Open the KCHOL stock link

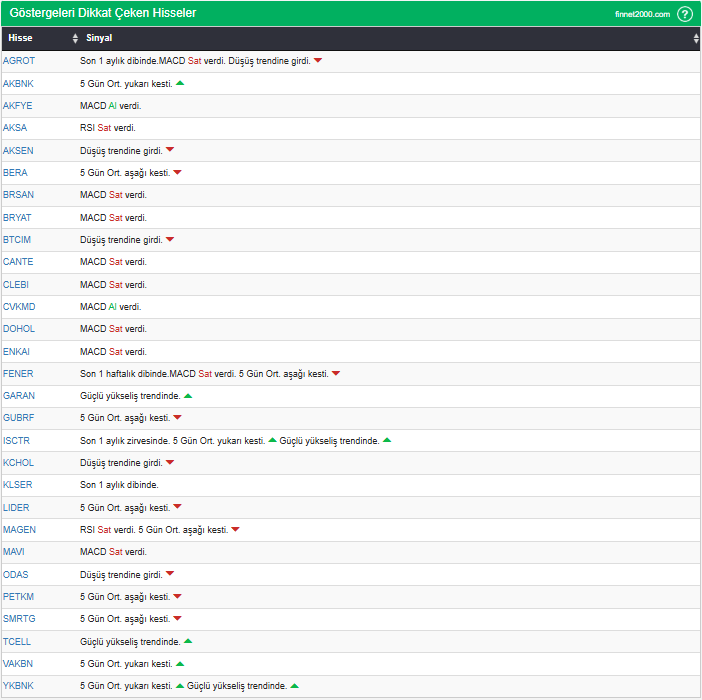pos(18,463)
